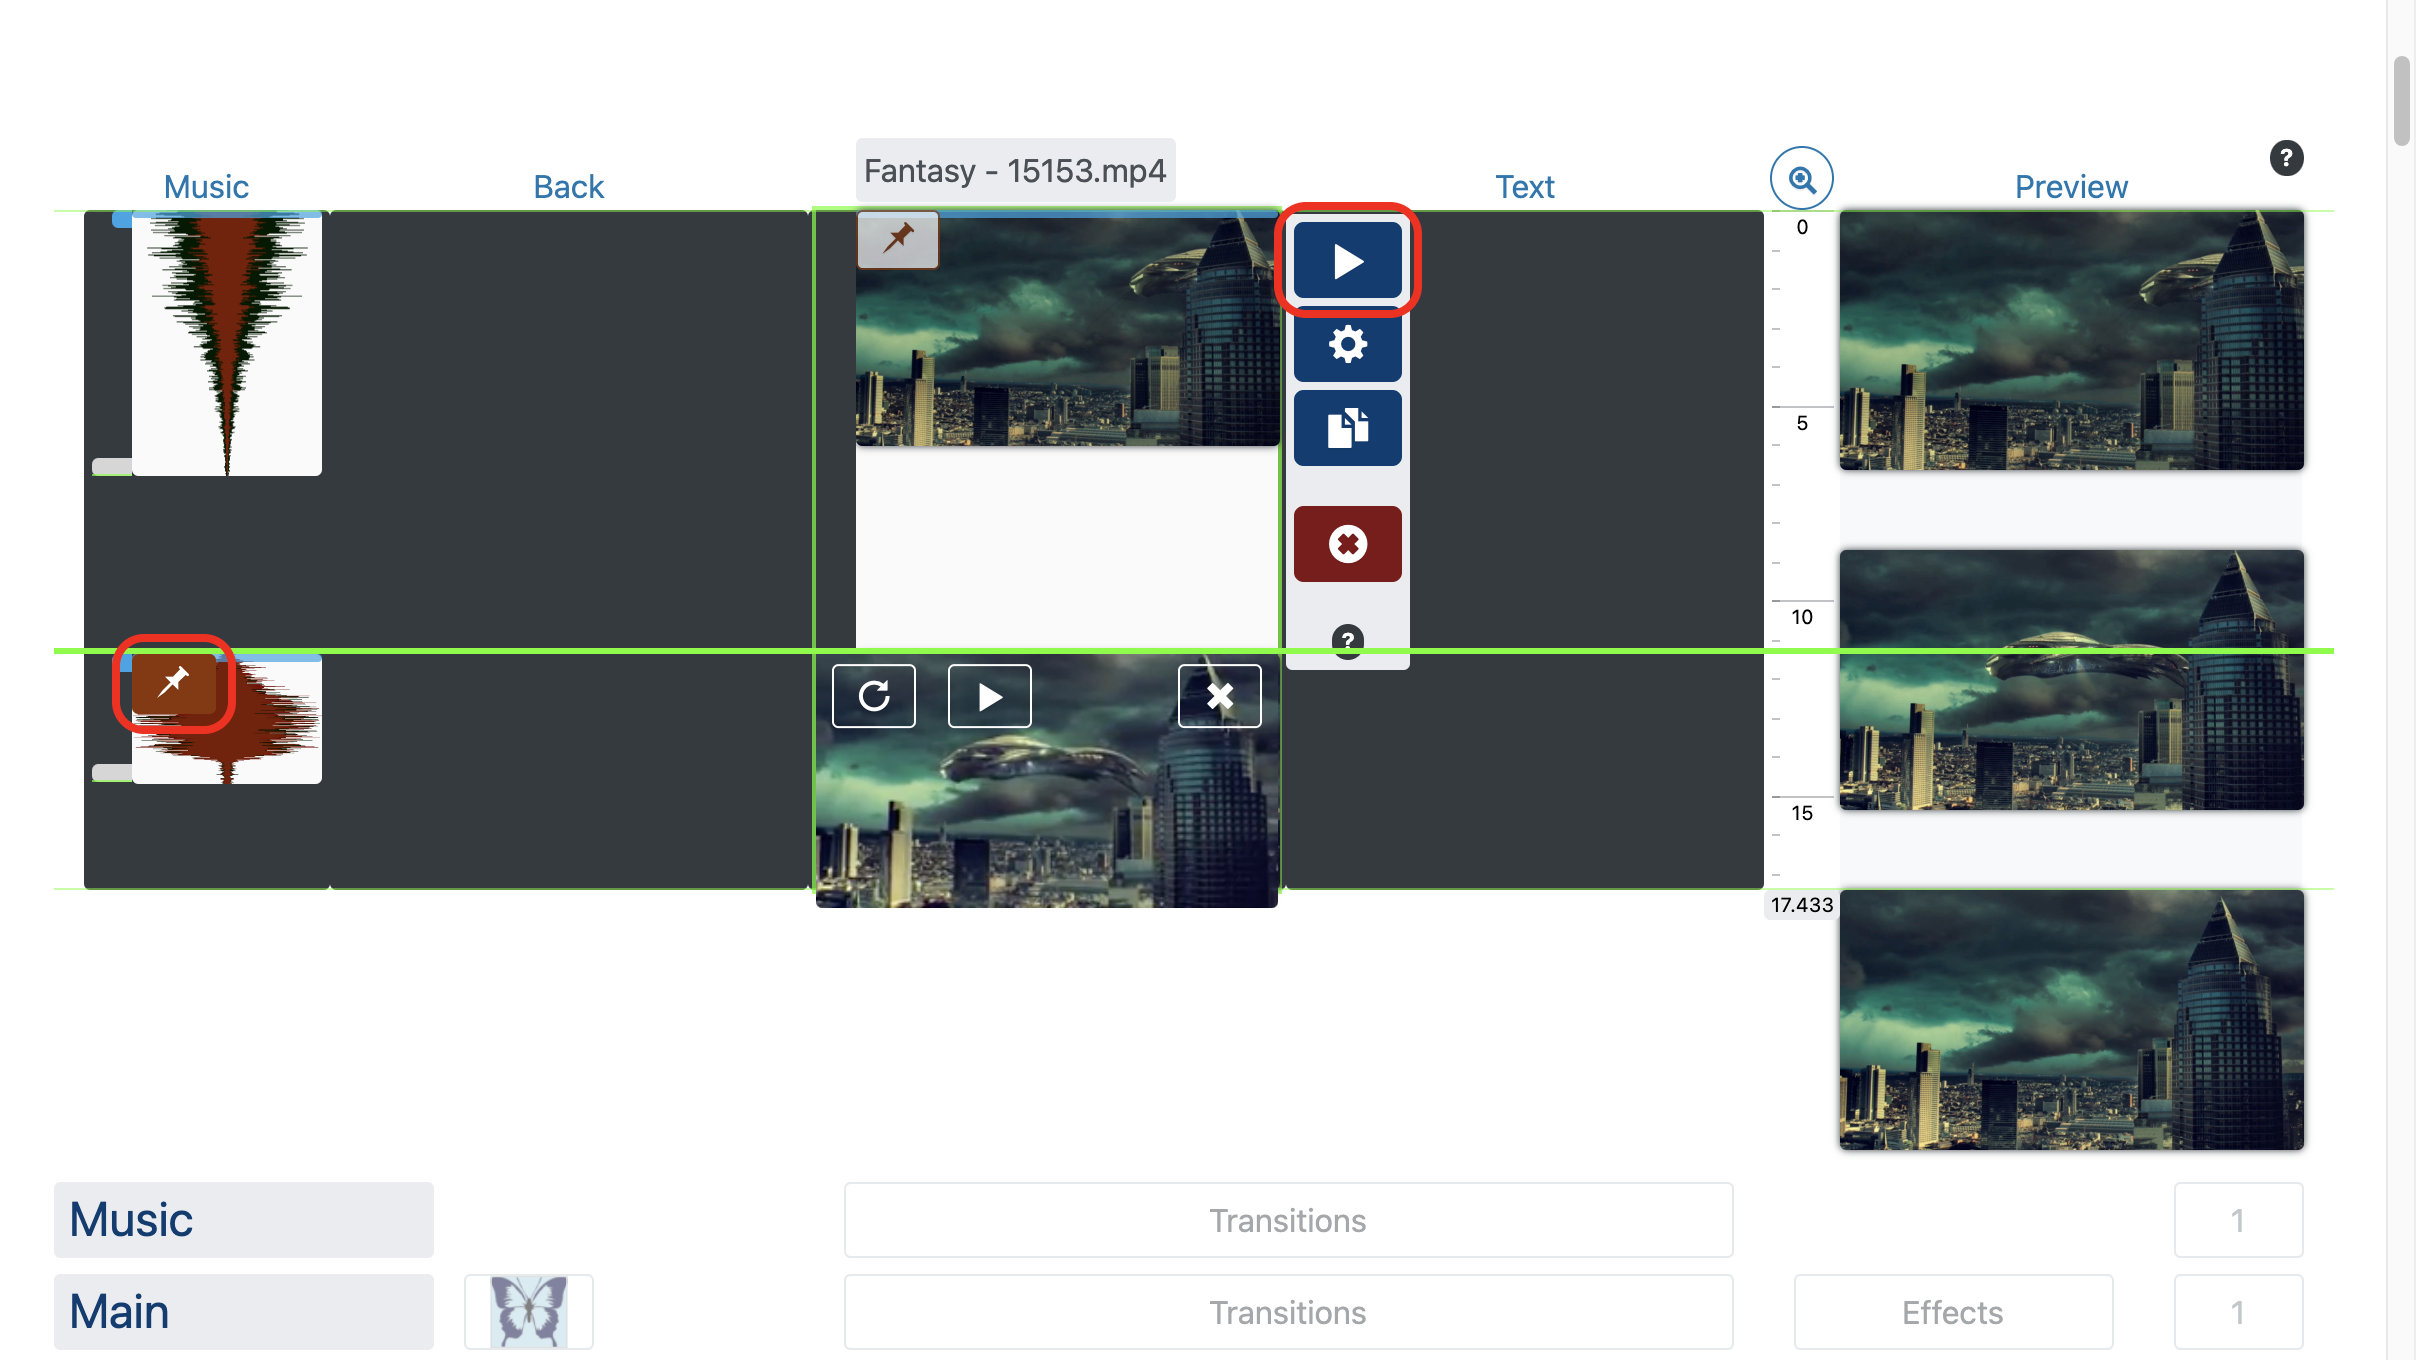Delete the selected clip with red X

coord(1347,544)
